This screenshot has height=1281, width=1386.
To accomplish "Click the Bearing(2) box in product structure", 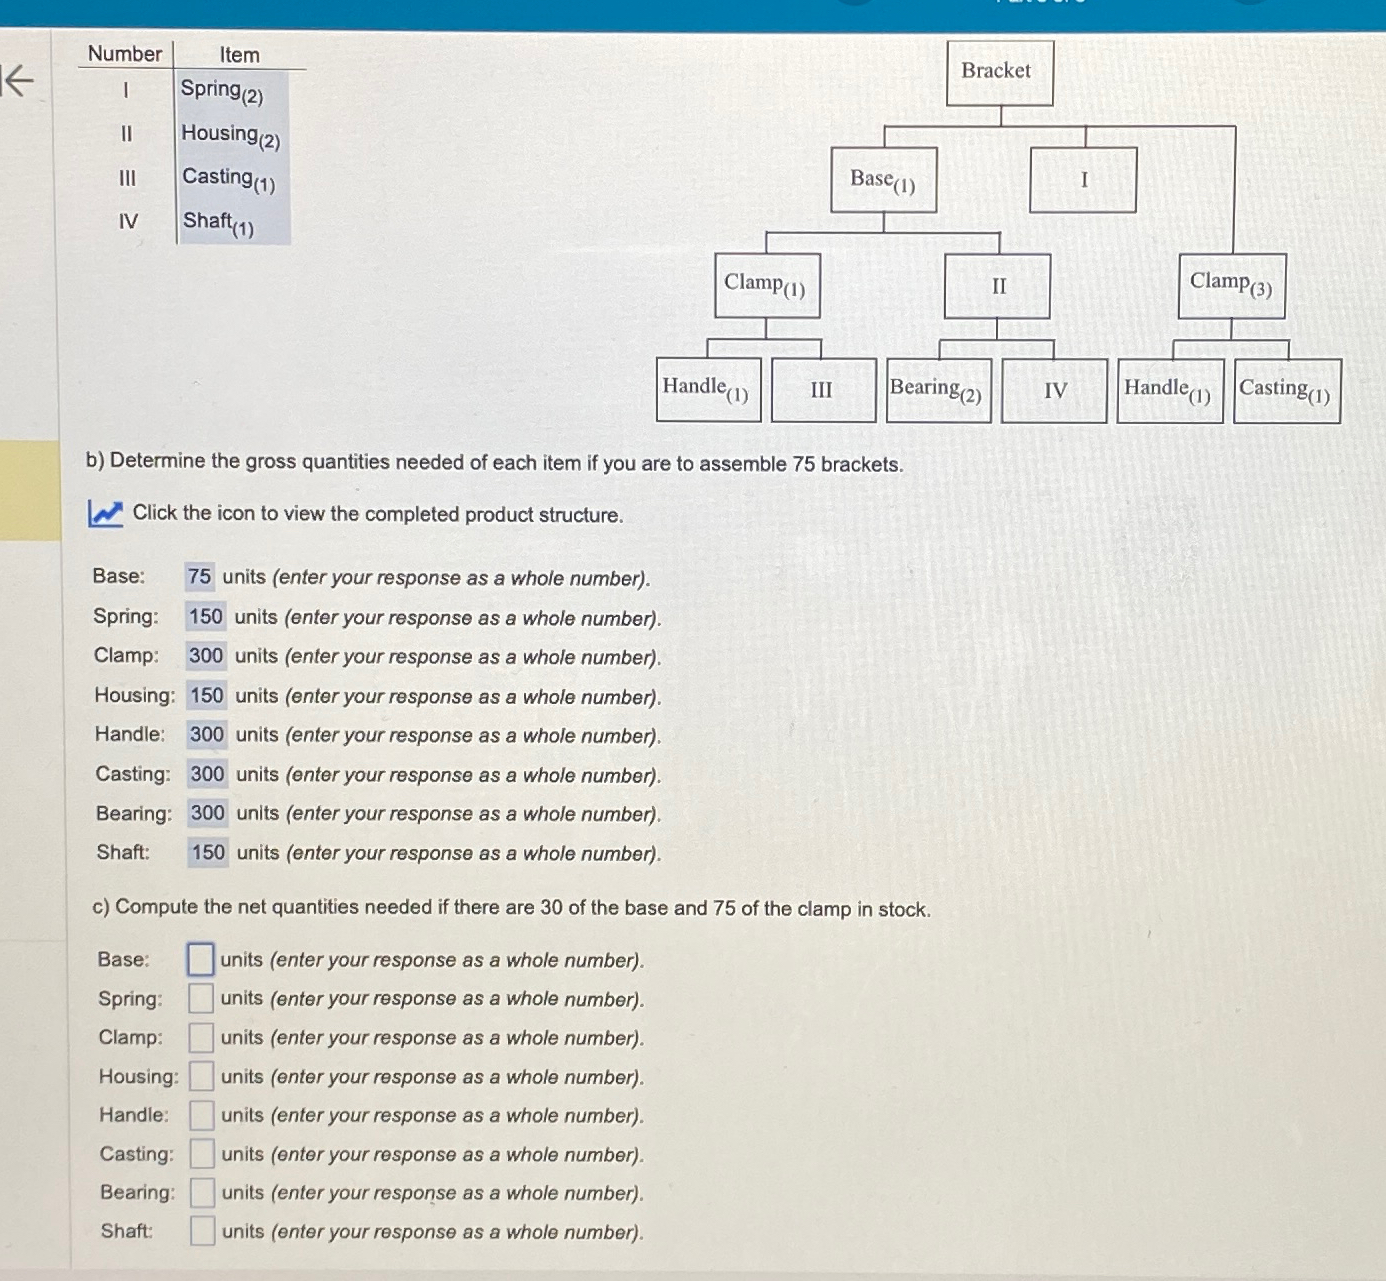I will click(939, 391).
